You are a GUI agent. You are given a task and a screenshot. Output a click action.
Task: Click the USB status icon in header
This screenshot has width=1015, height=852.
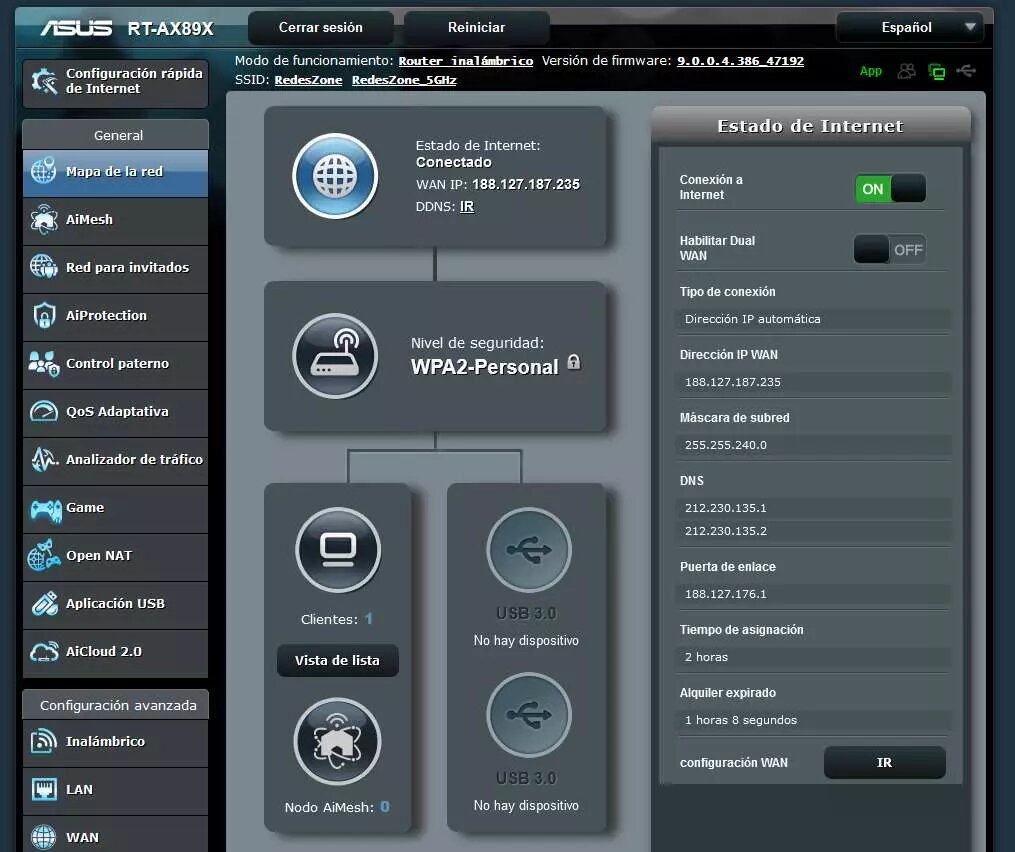(965, 71)
